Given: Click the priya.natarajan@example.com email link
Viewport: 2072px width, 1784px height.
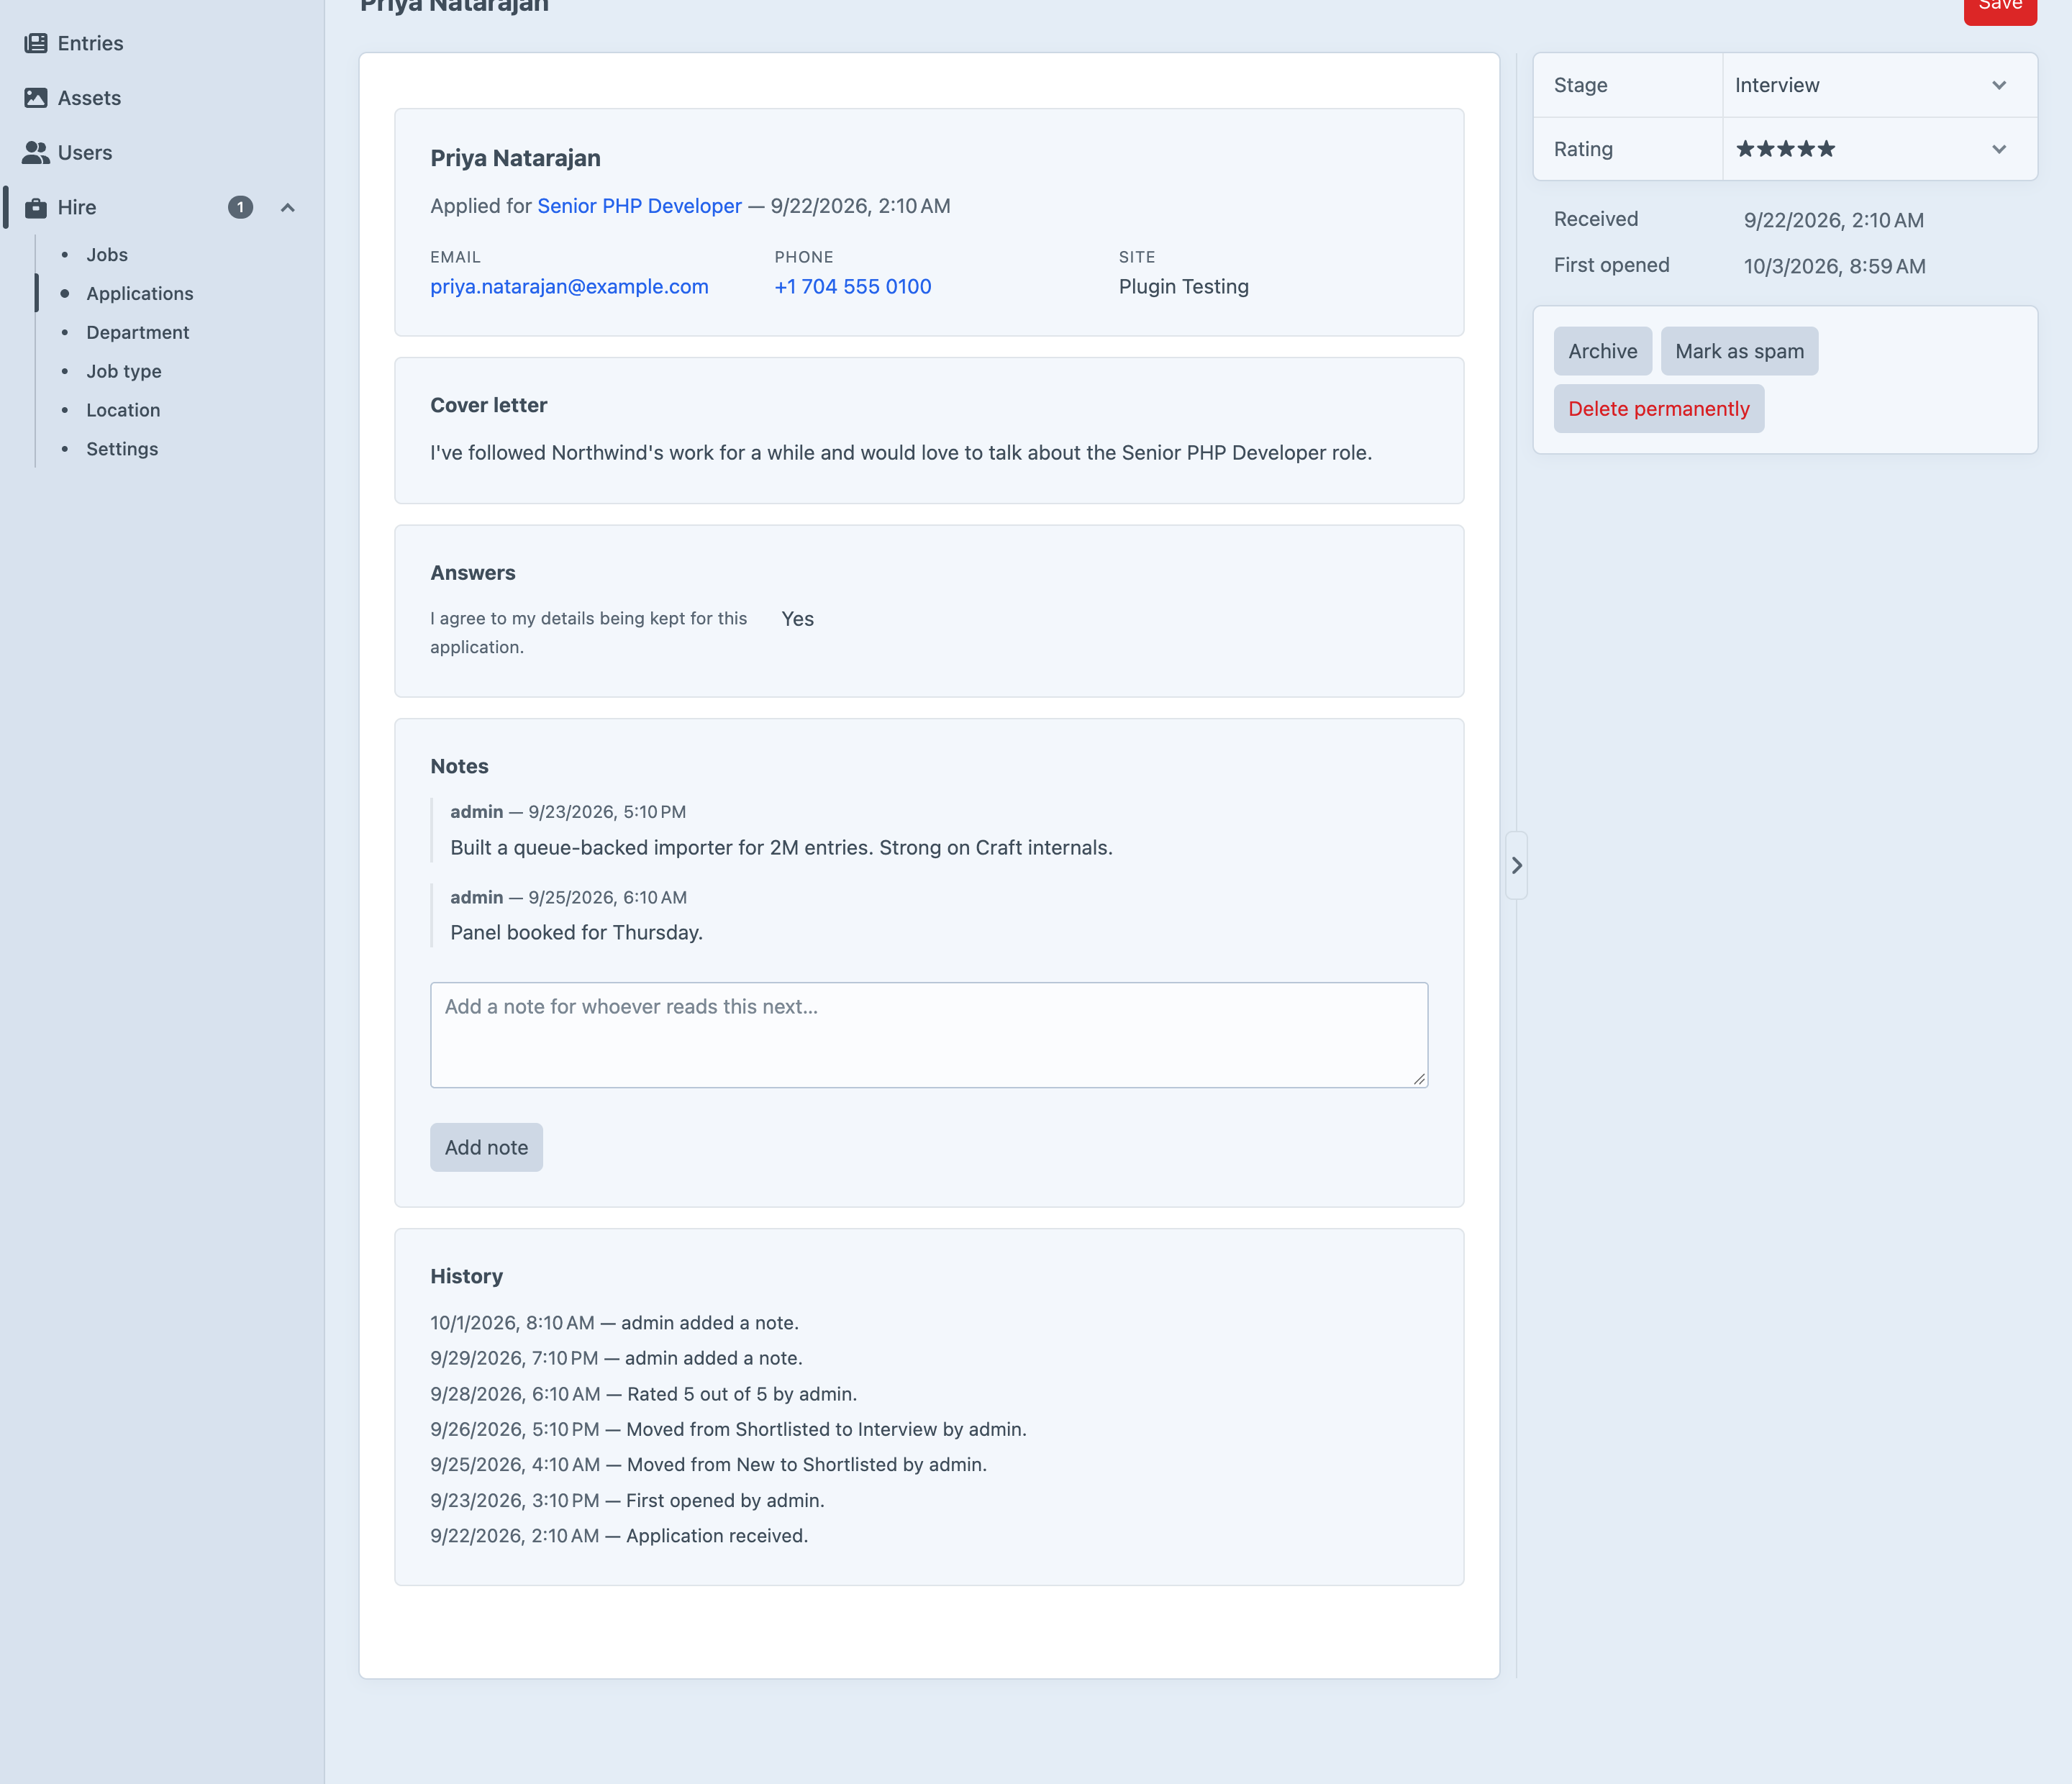Looking at the screenshot, I should [x=569, y=286].
